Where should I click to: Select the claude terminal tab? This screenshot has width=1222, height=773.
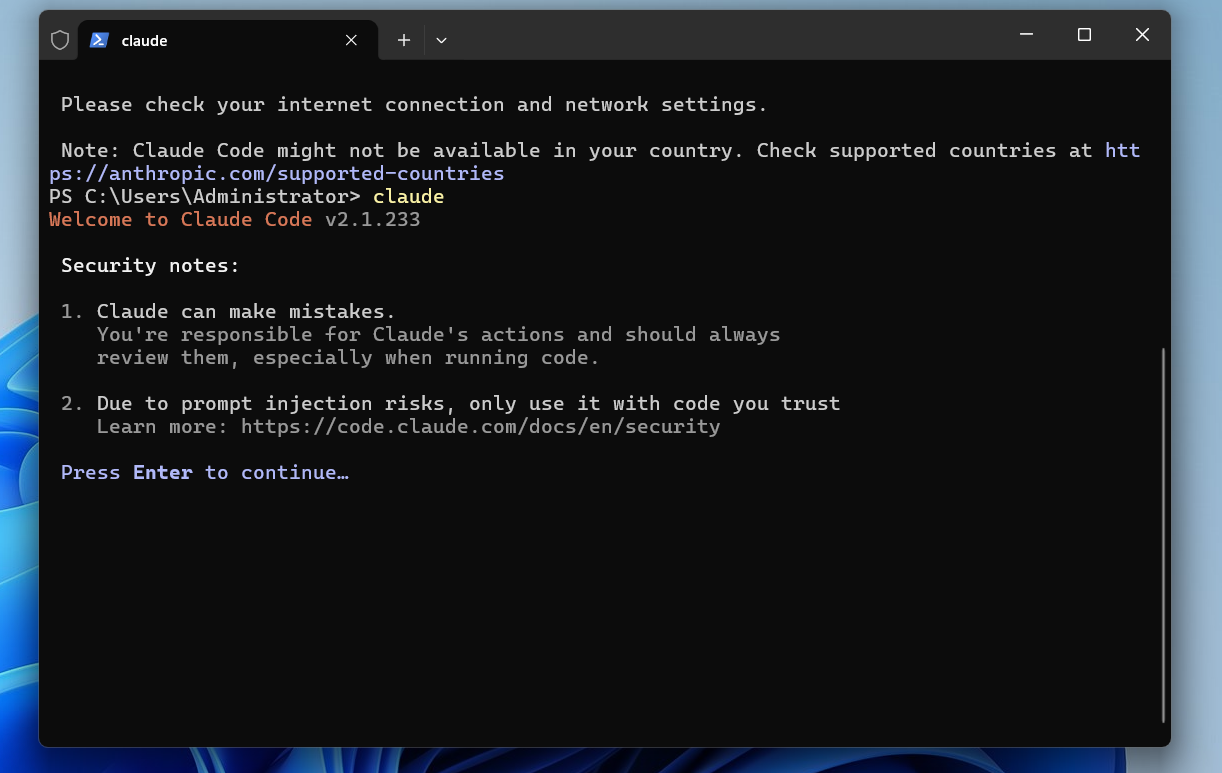(x=228, y=40)
